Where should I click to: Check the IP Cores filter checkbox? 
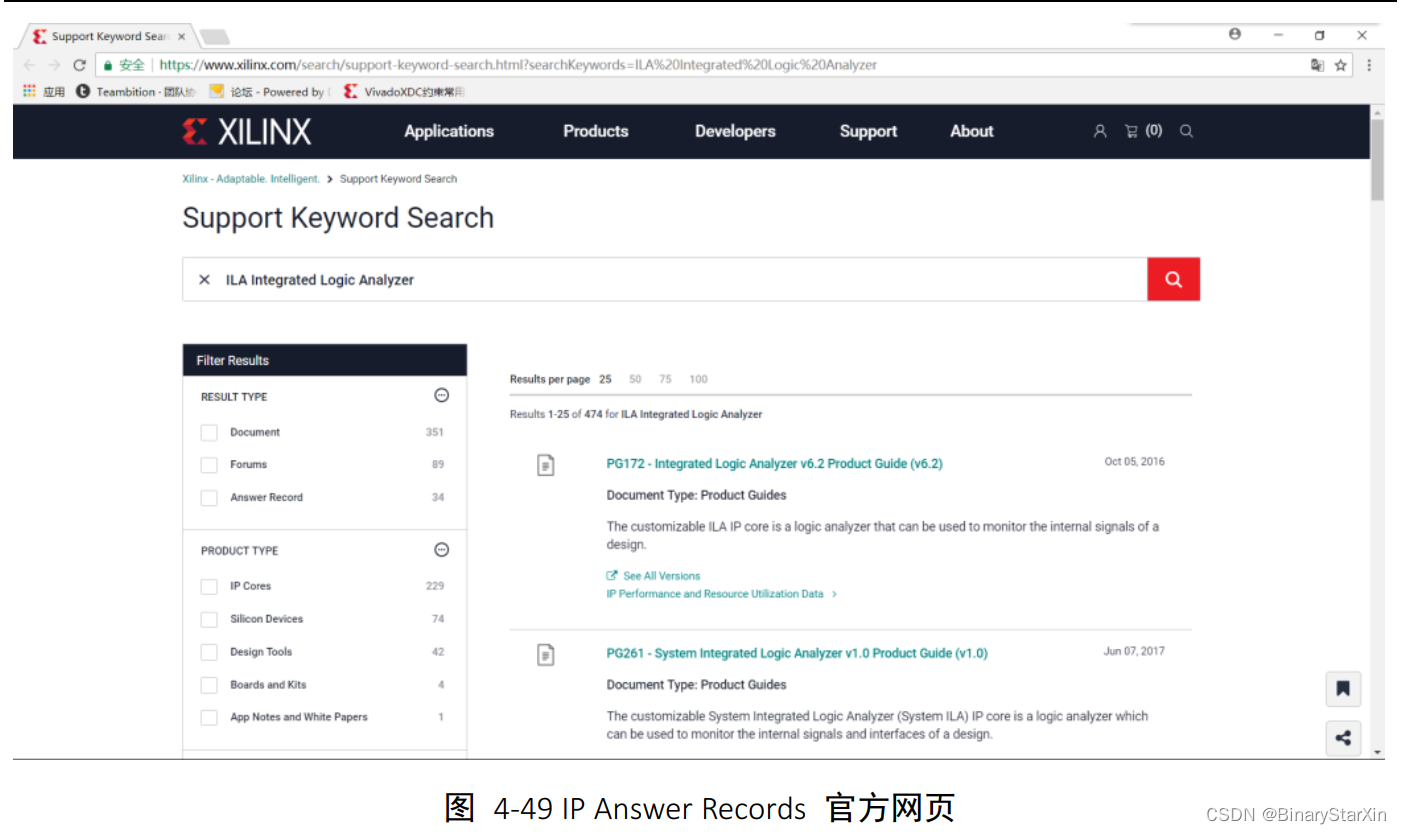click(x=209, y=587)
